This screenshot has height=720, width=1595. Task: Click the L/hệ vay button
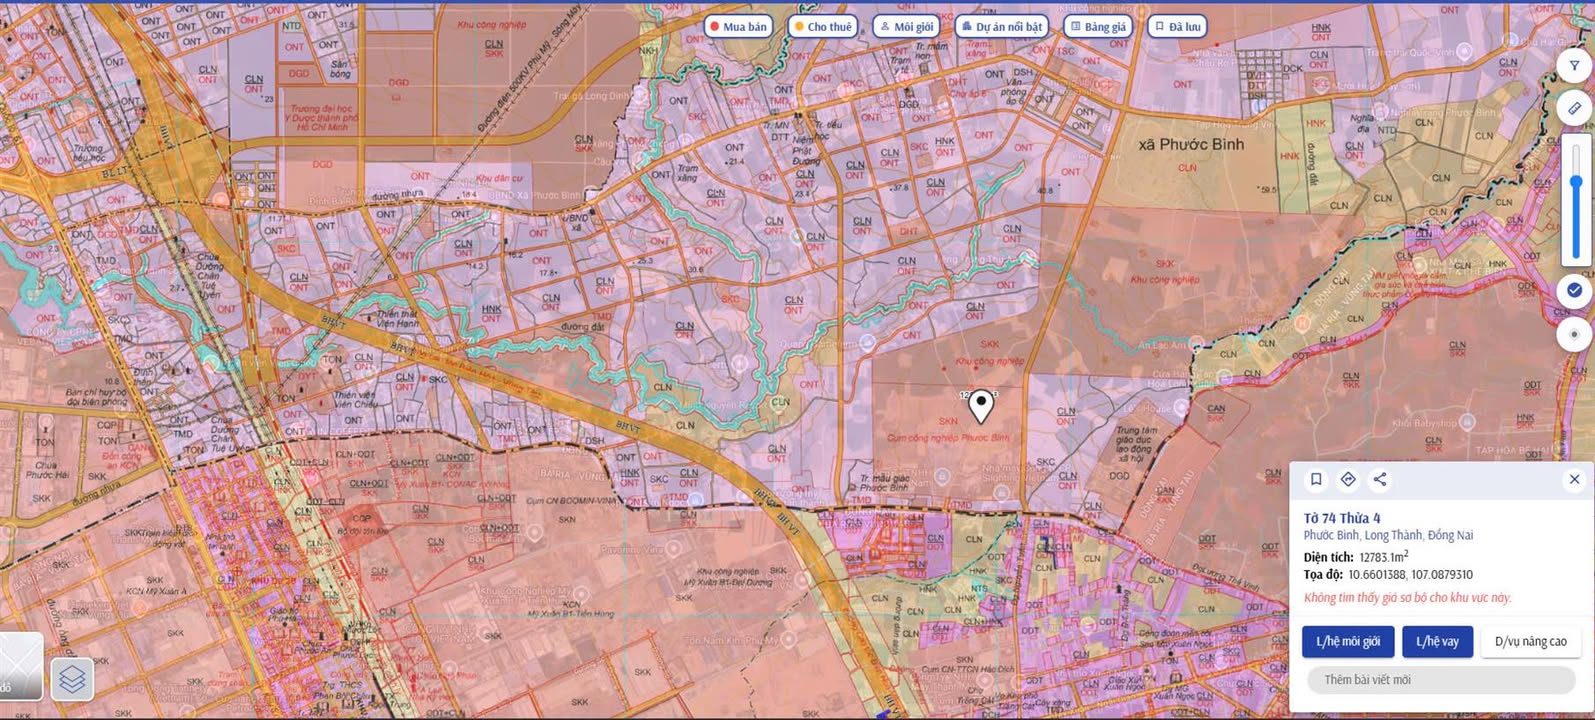pos(1437,642)
